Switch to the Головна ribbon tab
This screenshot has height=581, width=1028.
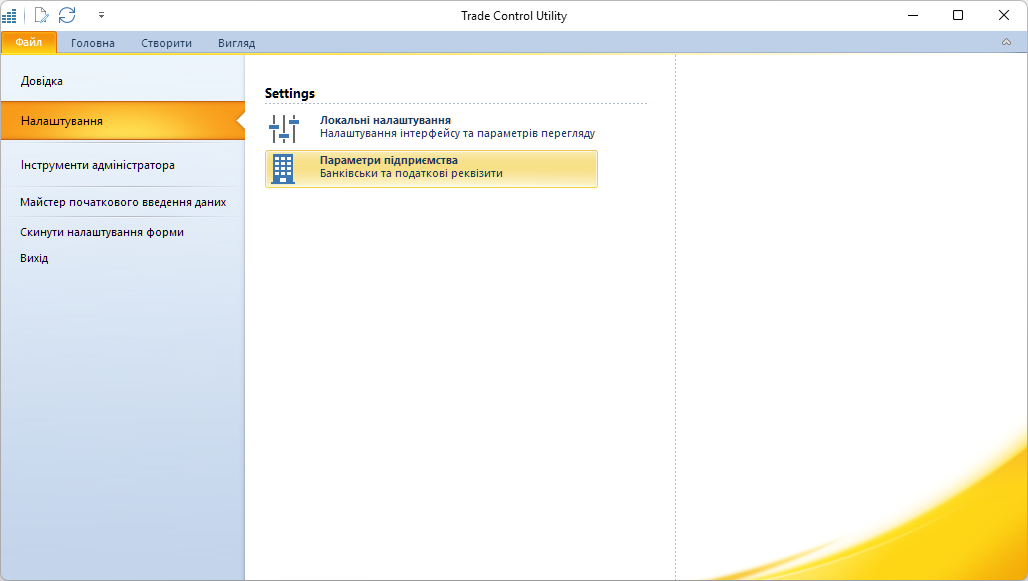(93, 43)
